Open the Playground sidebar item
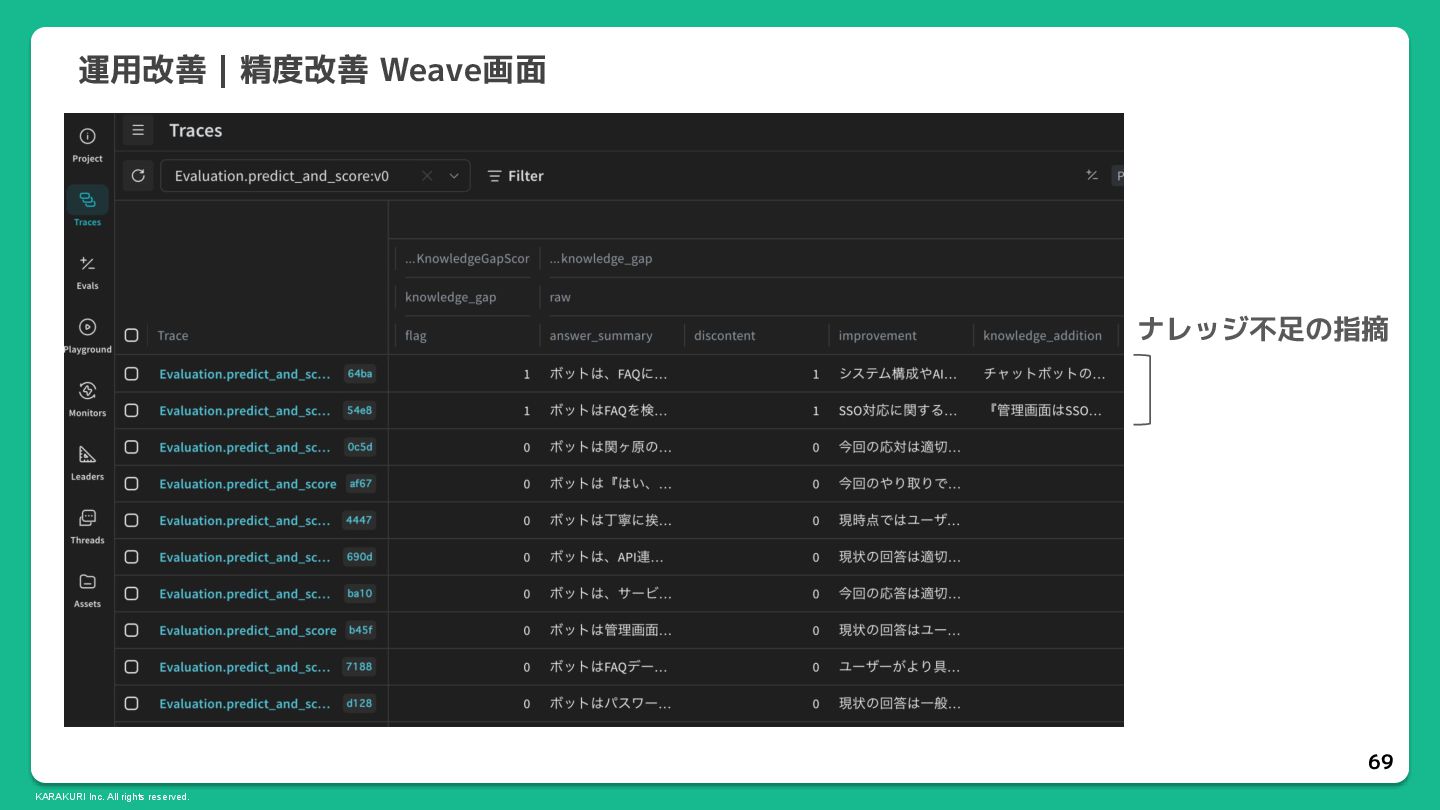 click(88, 335)
